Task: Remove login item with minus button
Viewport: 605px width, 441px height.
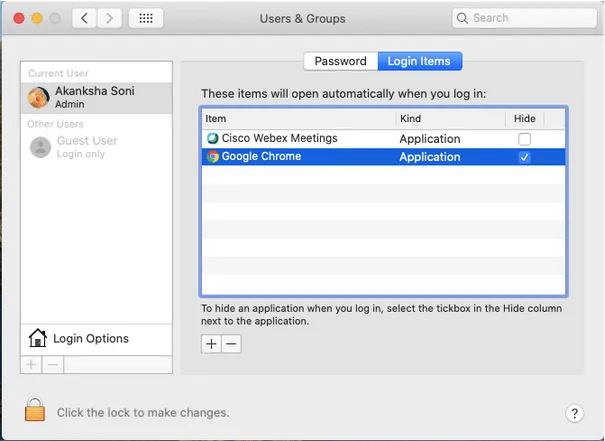Action: coord(231,344)
